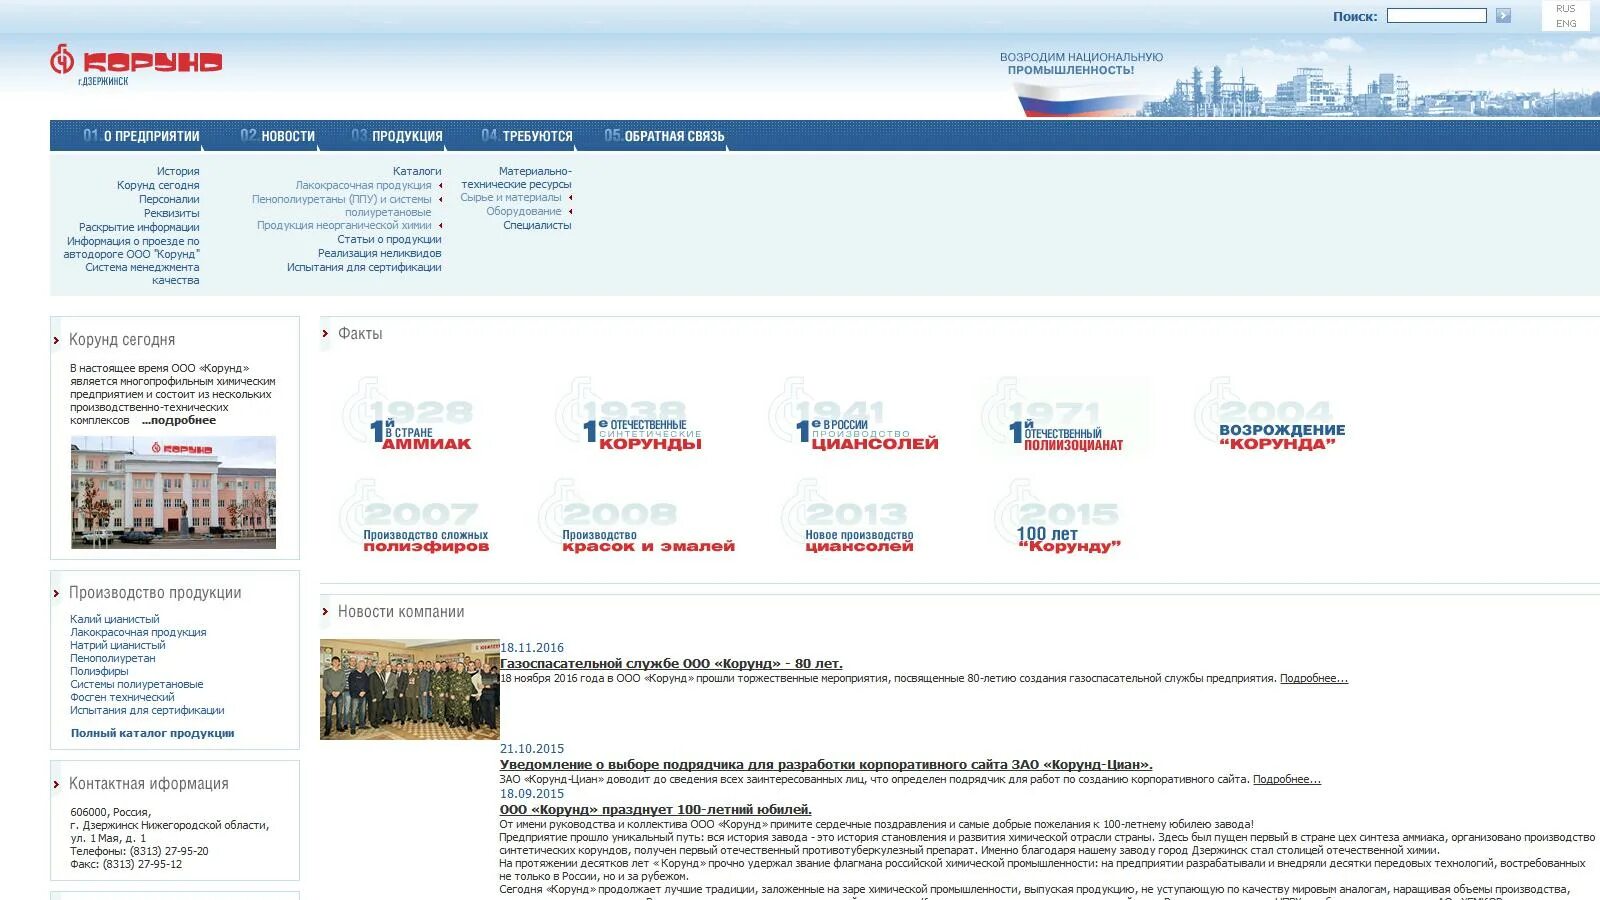This screenshot has height=900, width=1600.
Task: Expand Продукция неорганической химии submenu arrow
Action: [440, 225]
